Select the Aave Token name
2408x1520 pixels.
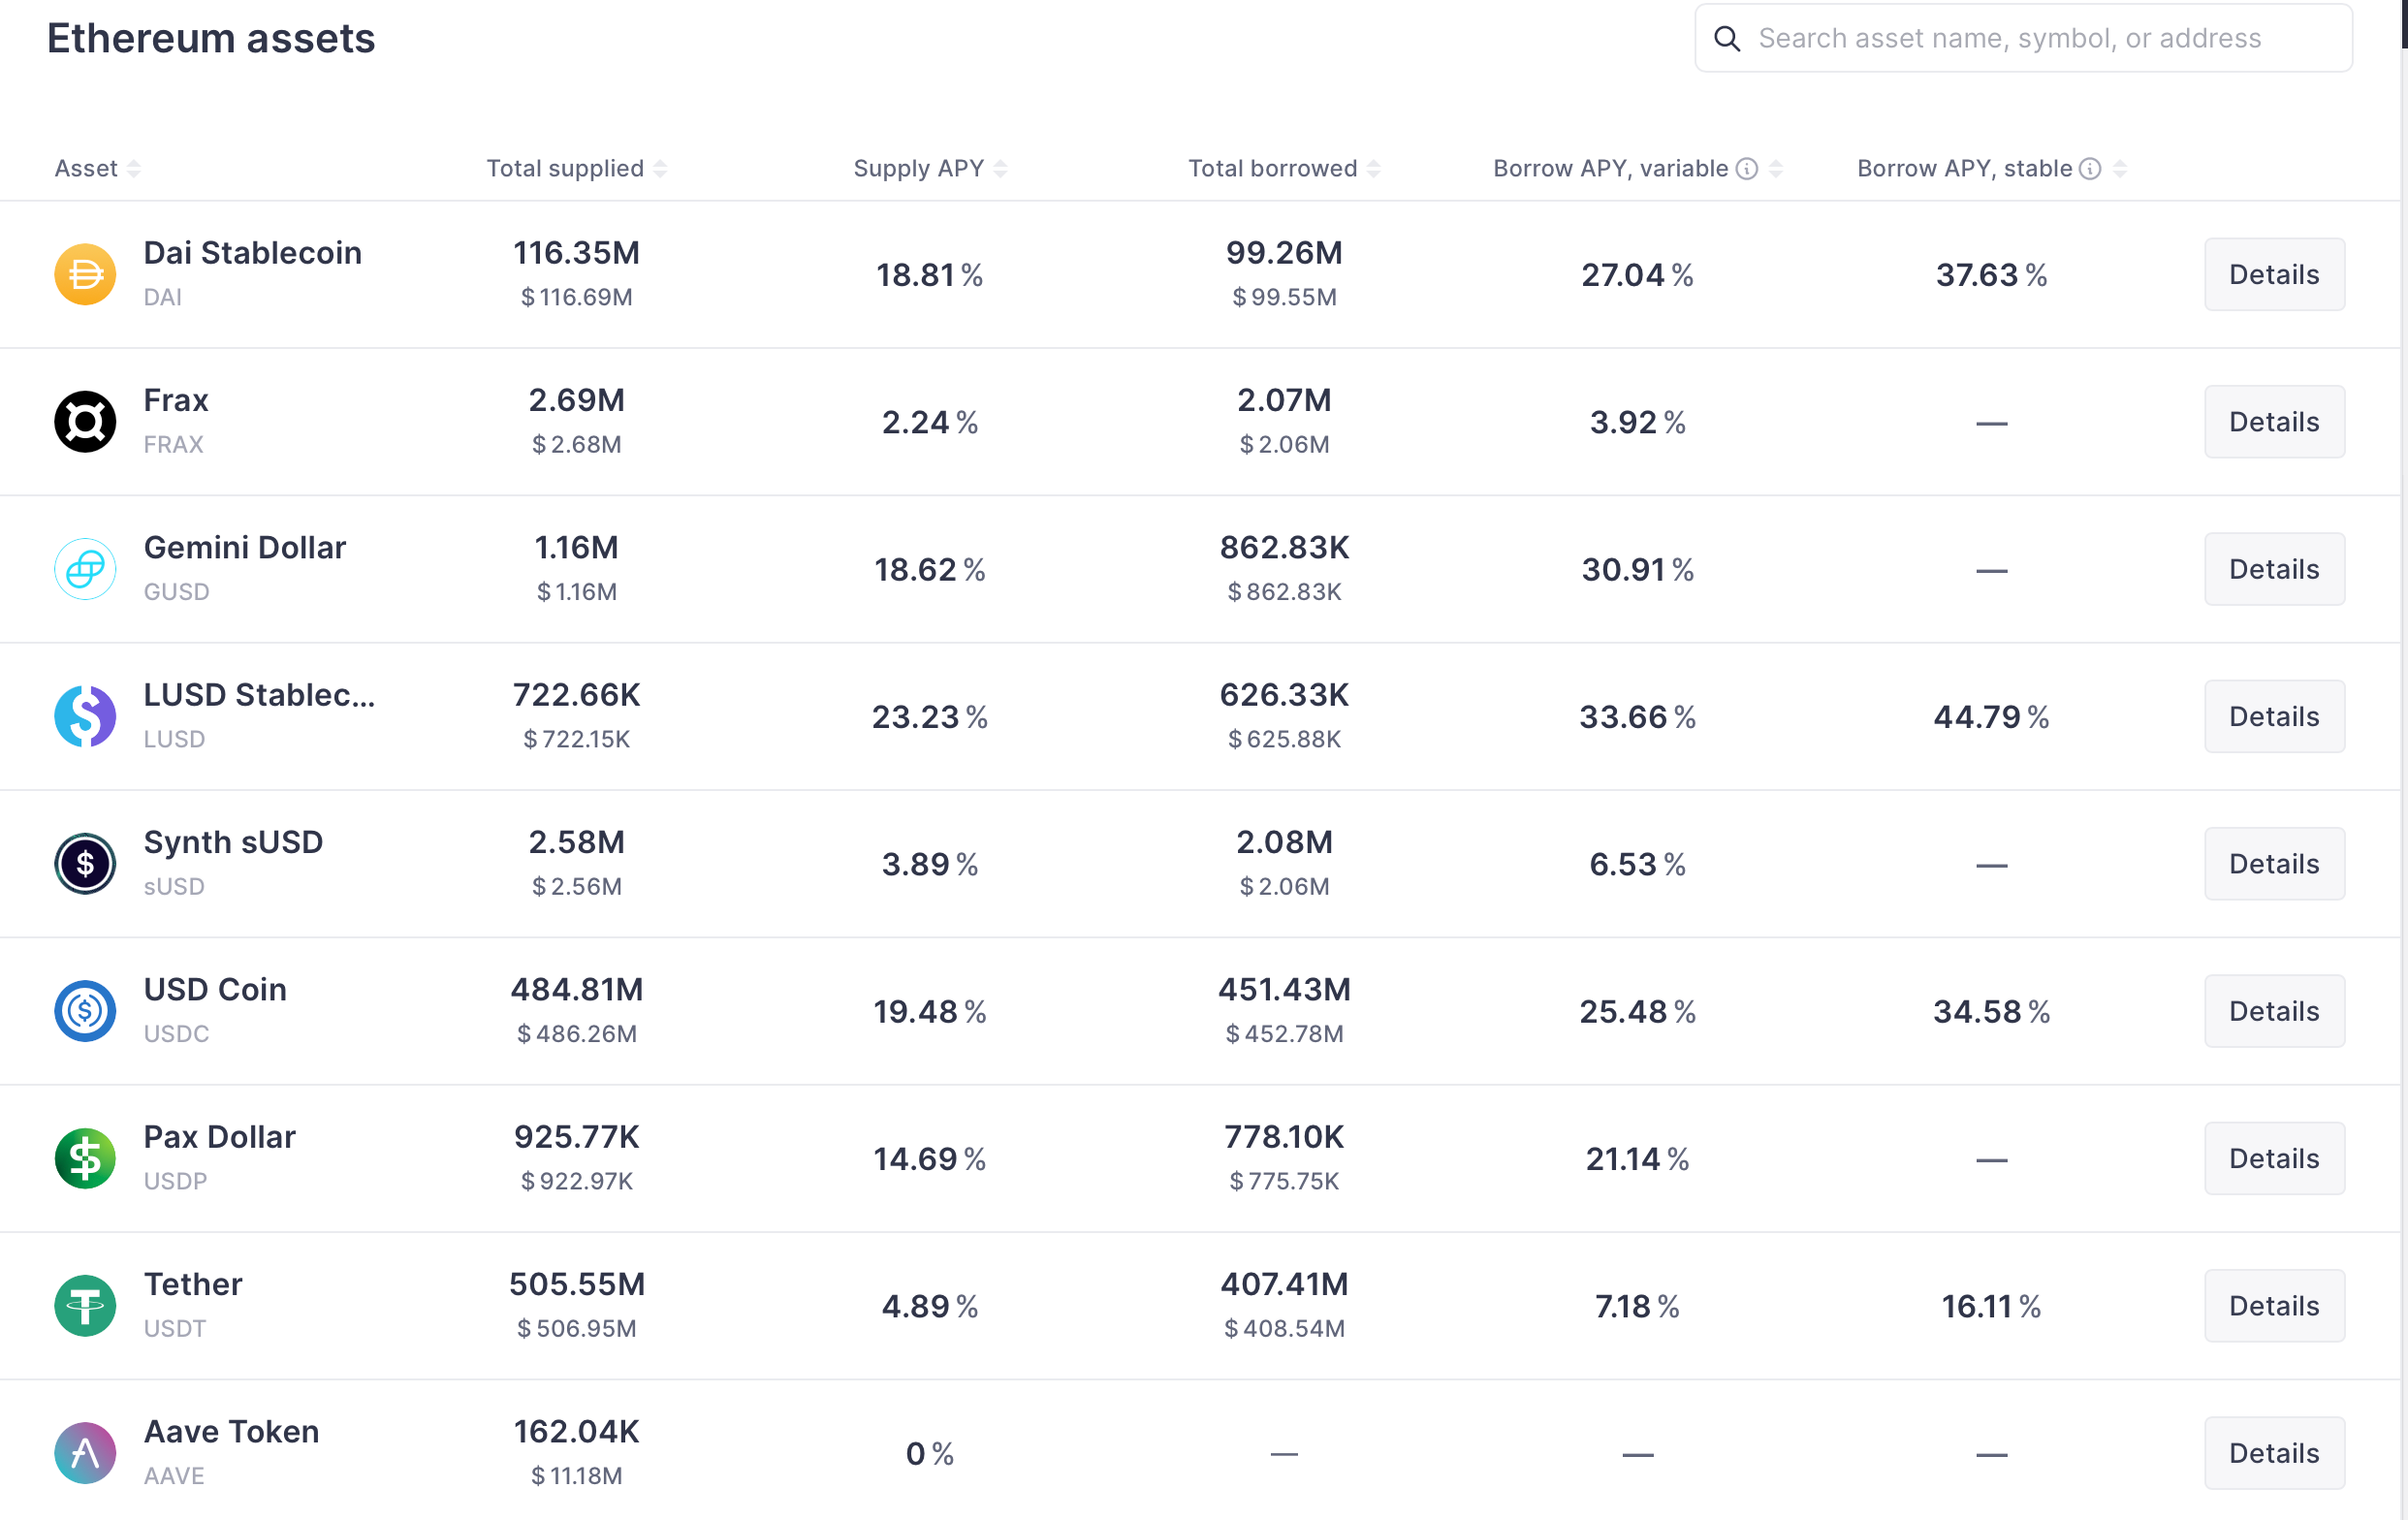click(232, 1431)
